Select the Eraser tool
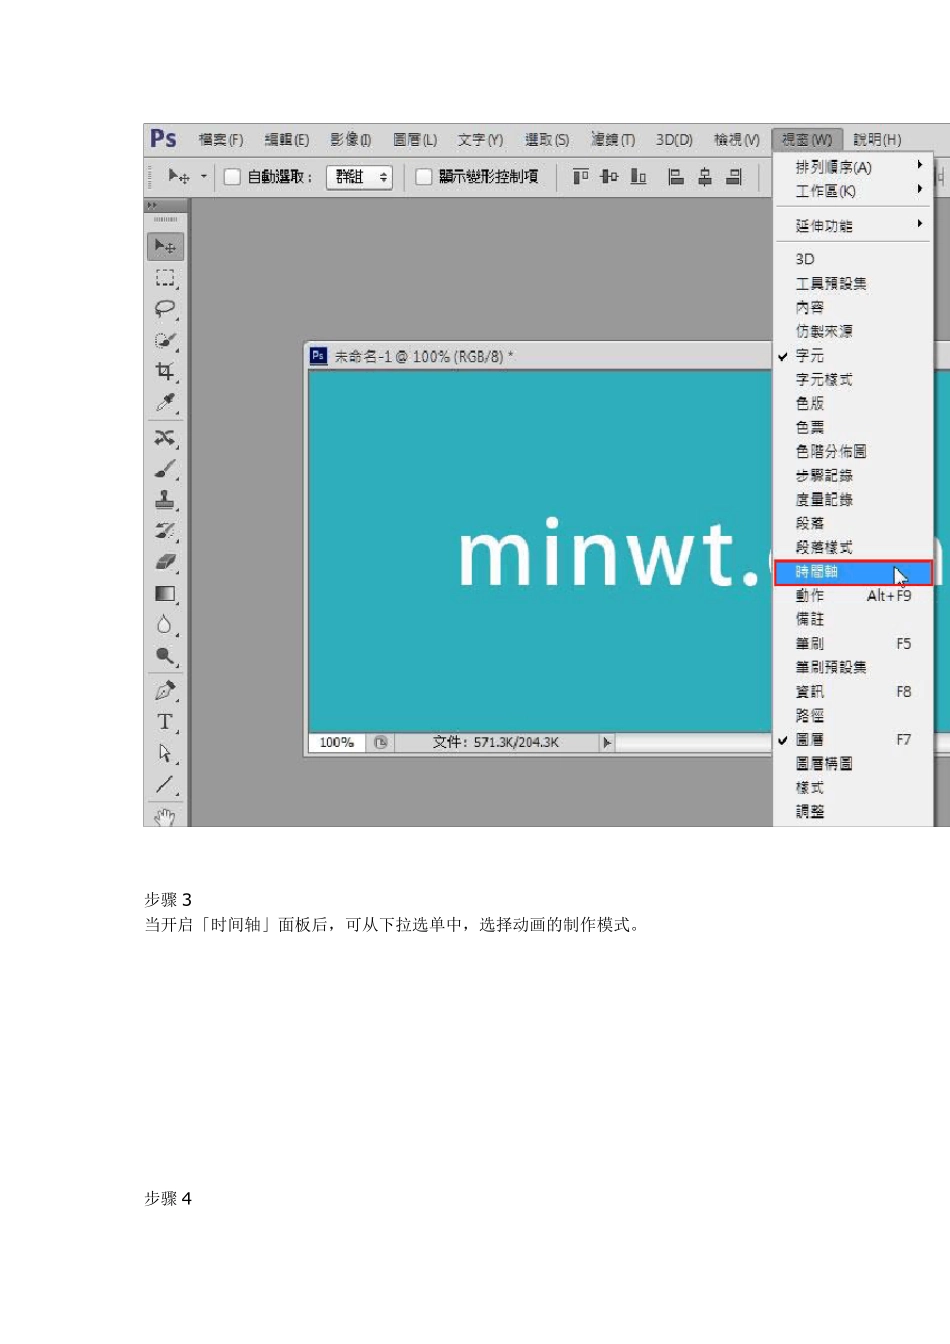 point(165,562)
